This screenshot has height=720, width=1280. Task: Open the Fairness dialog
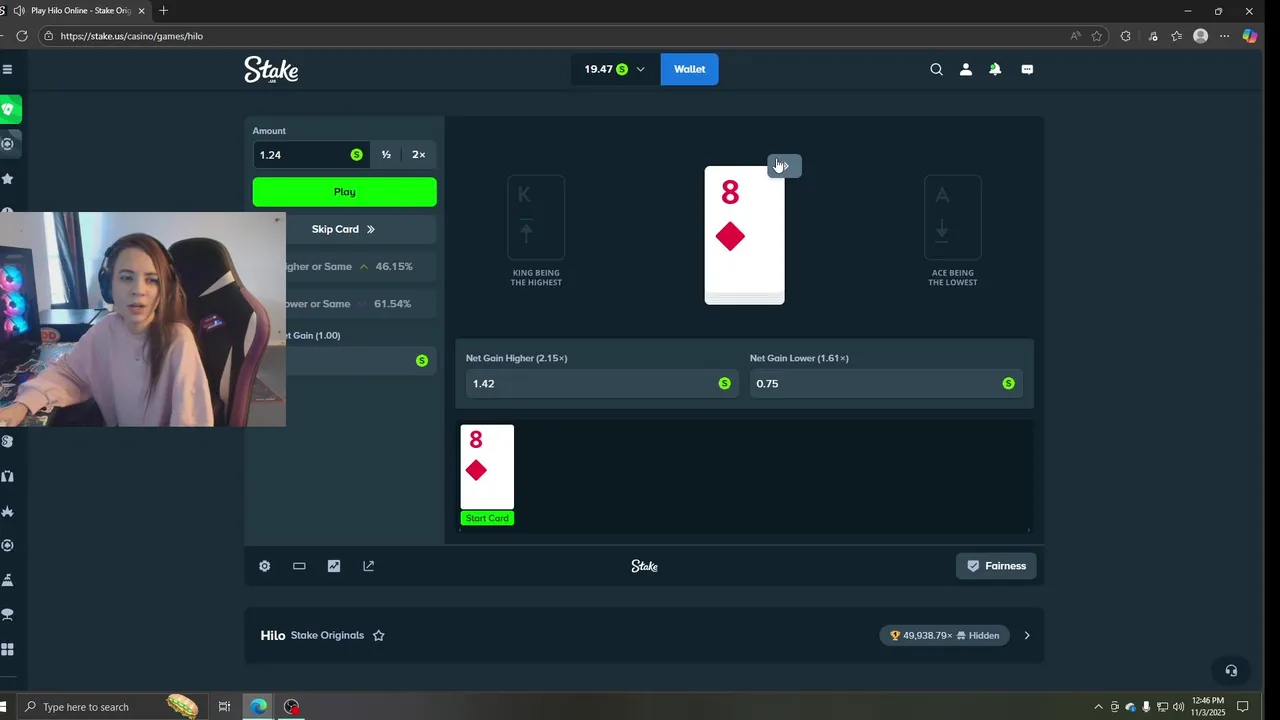[x=996, y=566]
